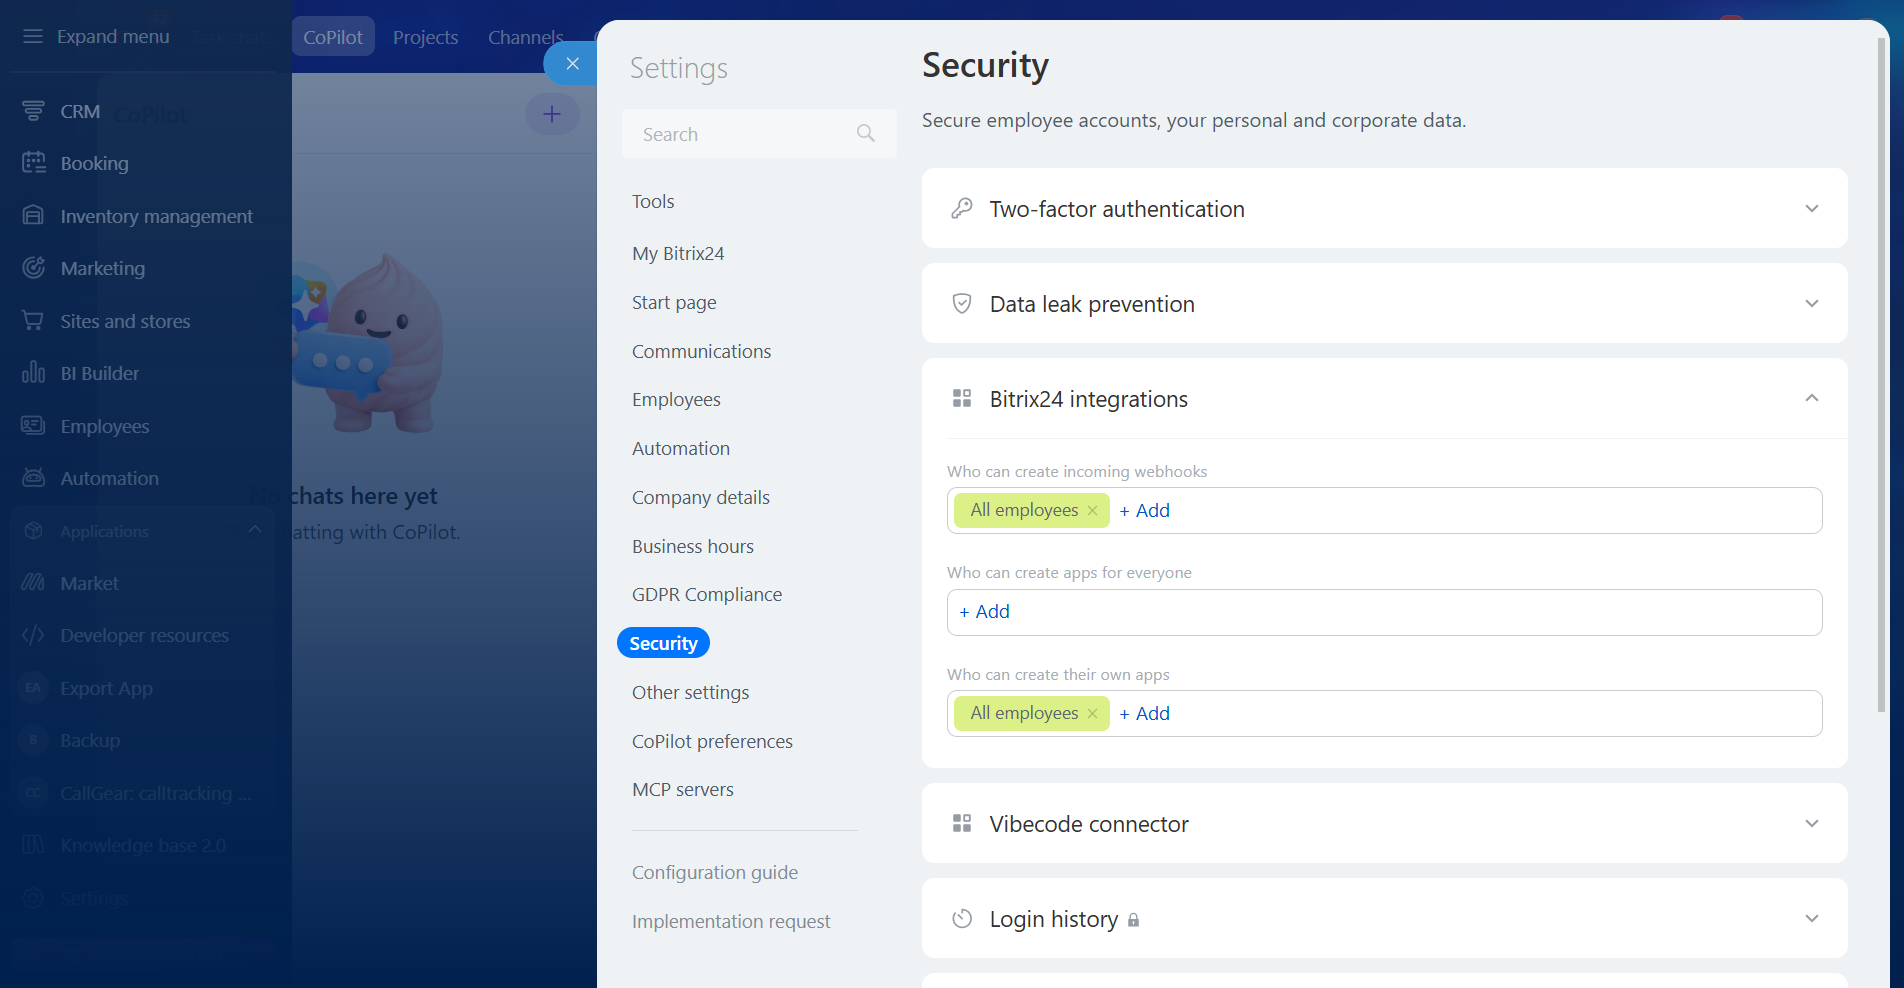
Task: Open Other settings section
Action: (x=690, y=692)
